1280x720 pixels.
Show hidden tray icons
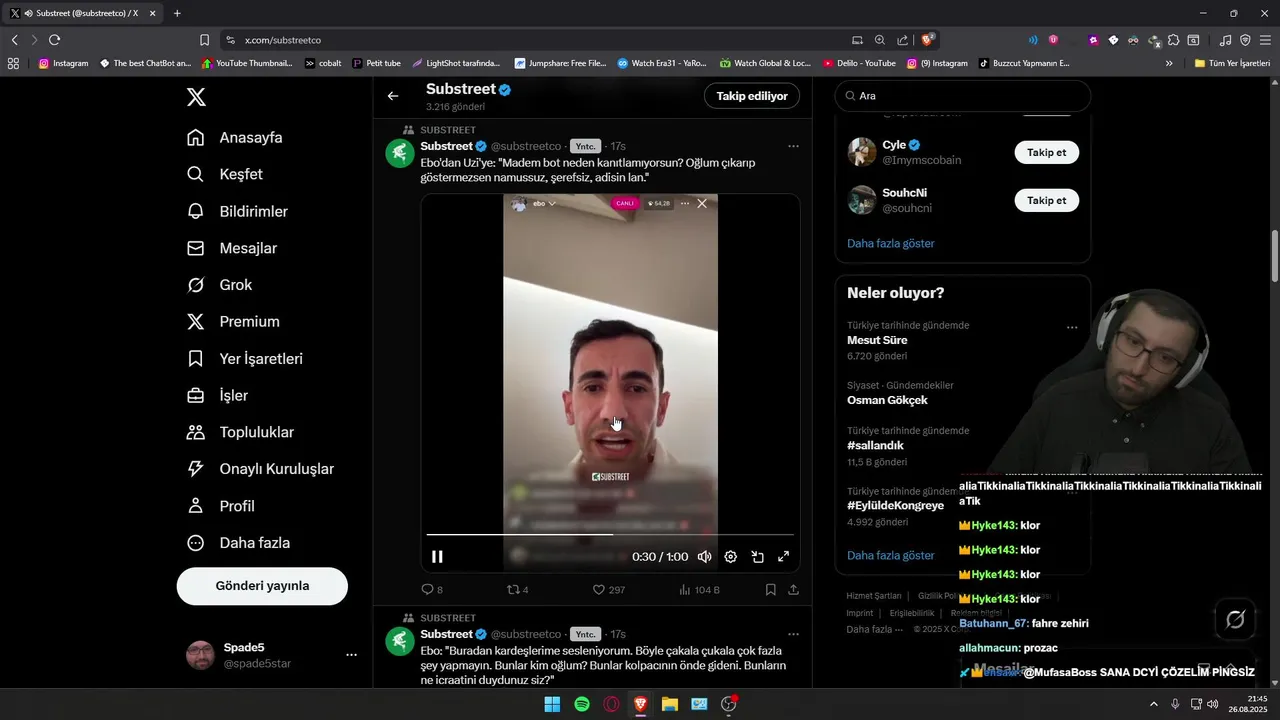[1153, 704]
